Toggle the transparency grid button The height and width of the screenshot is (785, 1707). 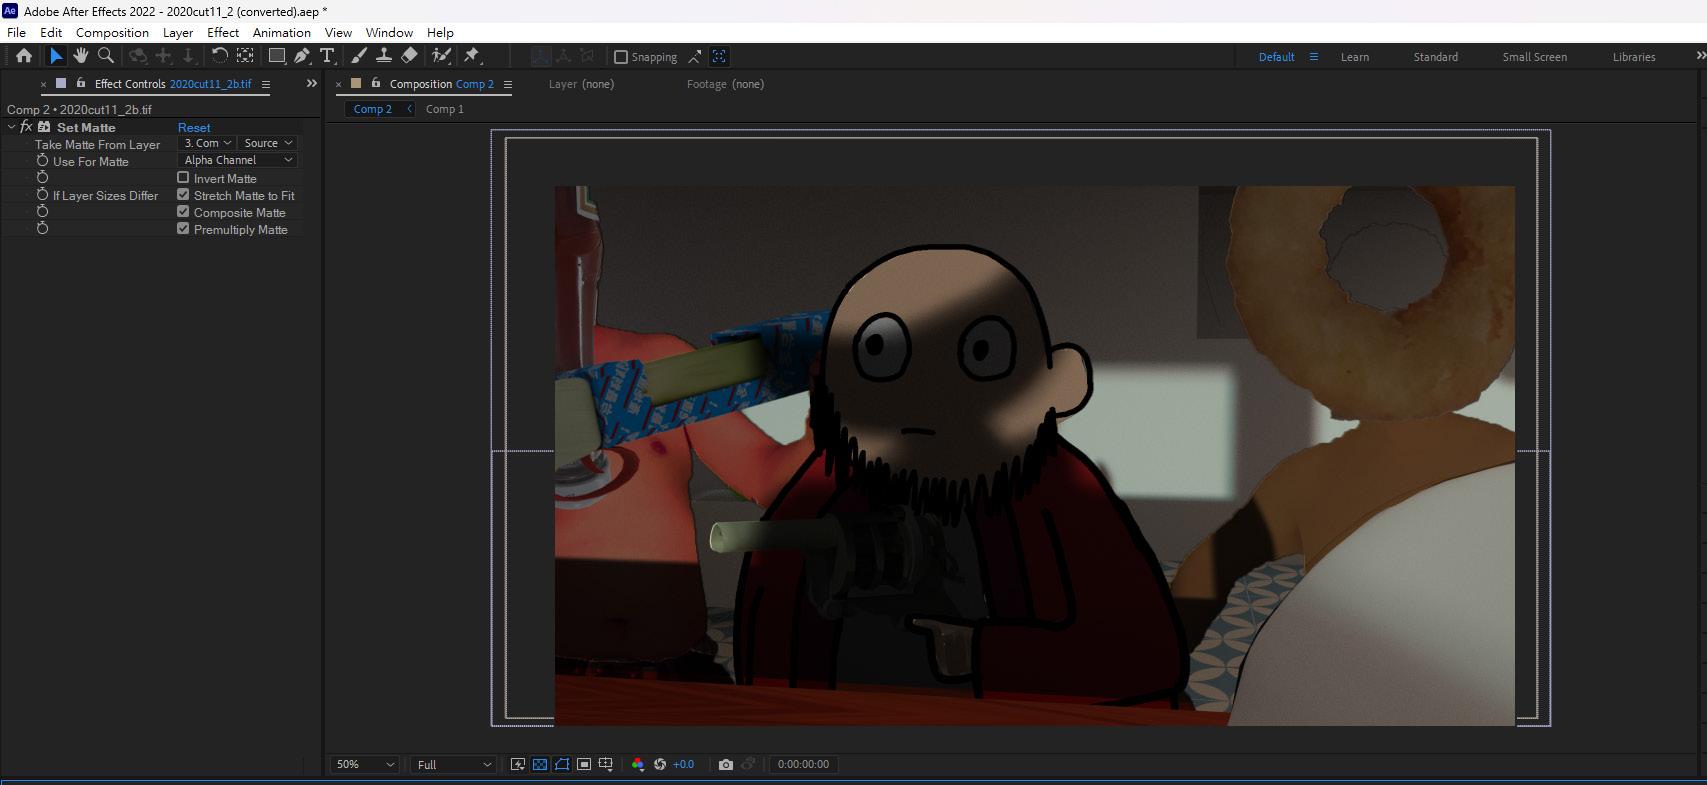click(540, 764)
